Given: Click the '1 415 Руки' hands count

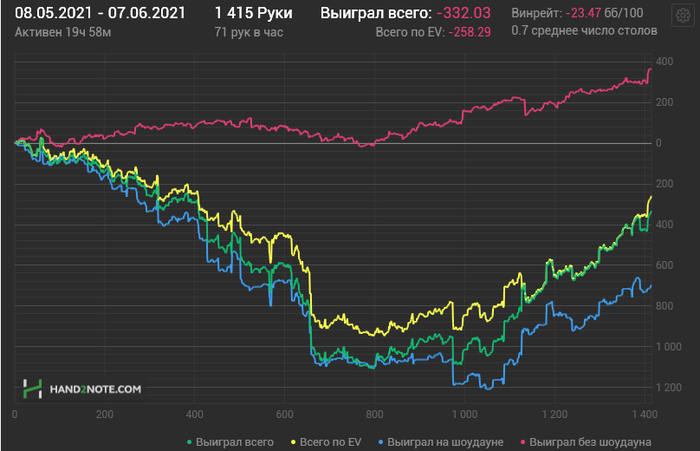Looking at the screenshot, I should pos(253,13).
